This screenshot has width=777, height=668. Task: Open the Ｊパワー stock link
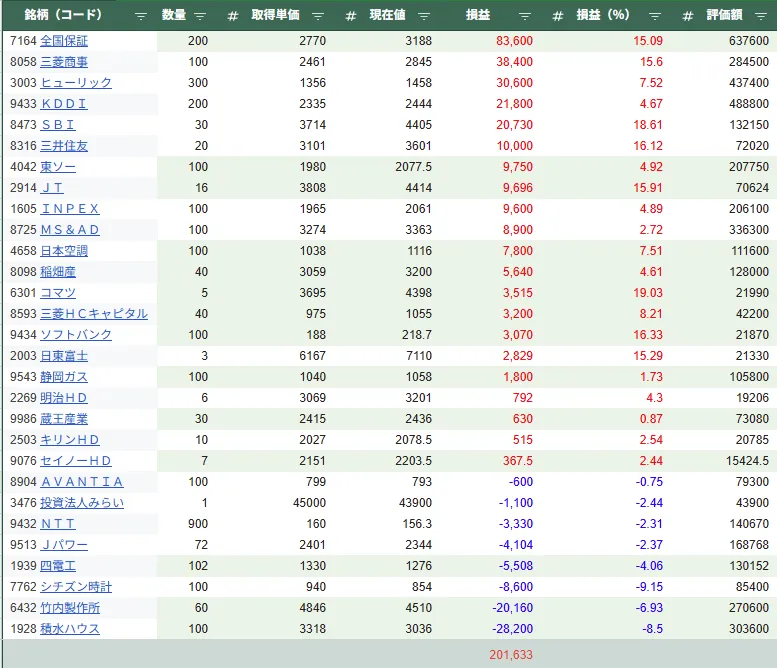[x=64, y=545]
